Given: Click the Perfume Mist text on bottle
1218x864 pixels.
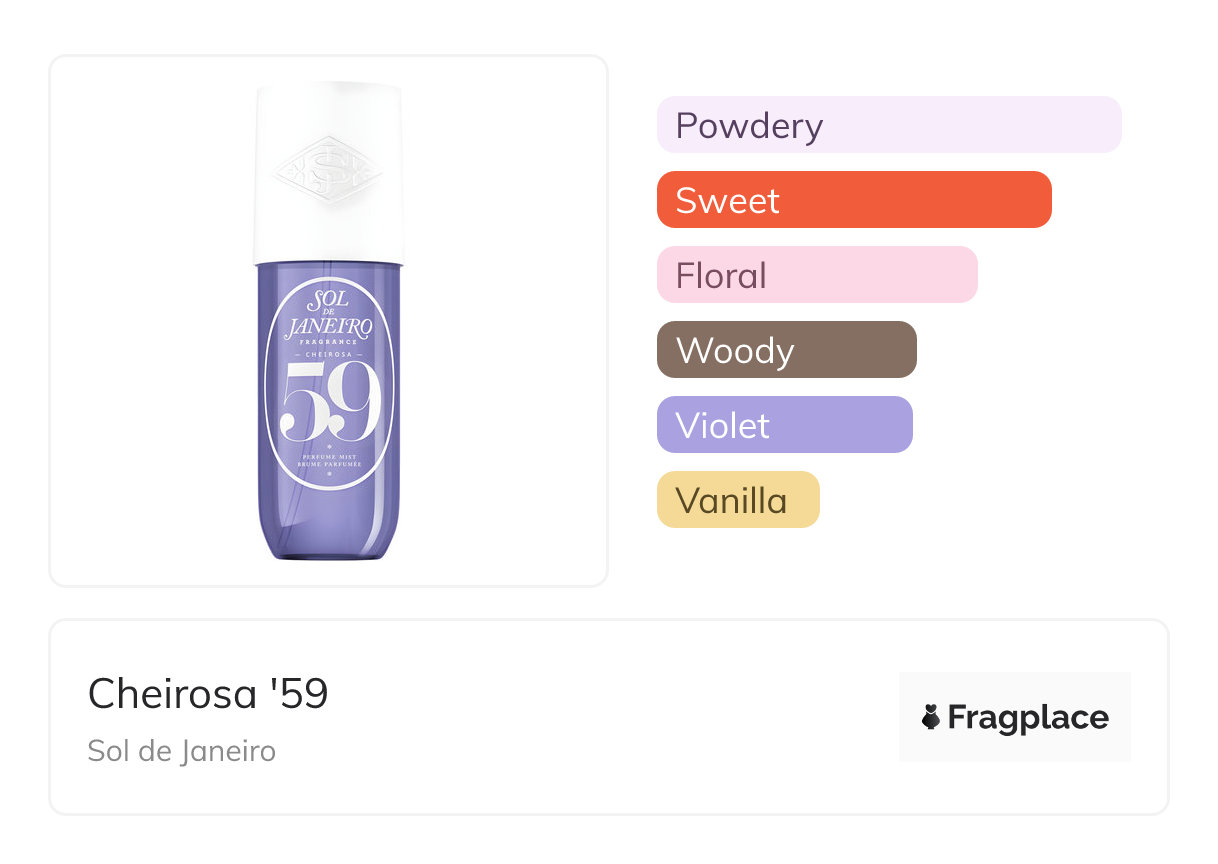Looking at the screenshot, I should 329,457.
